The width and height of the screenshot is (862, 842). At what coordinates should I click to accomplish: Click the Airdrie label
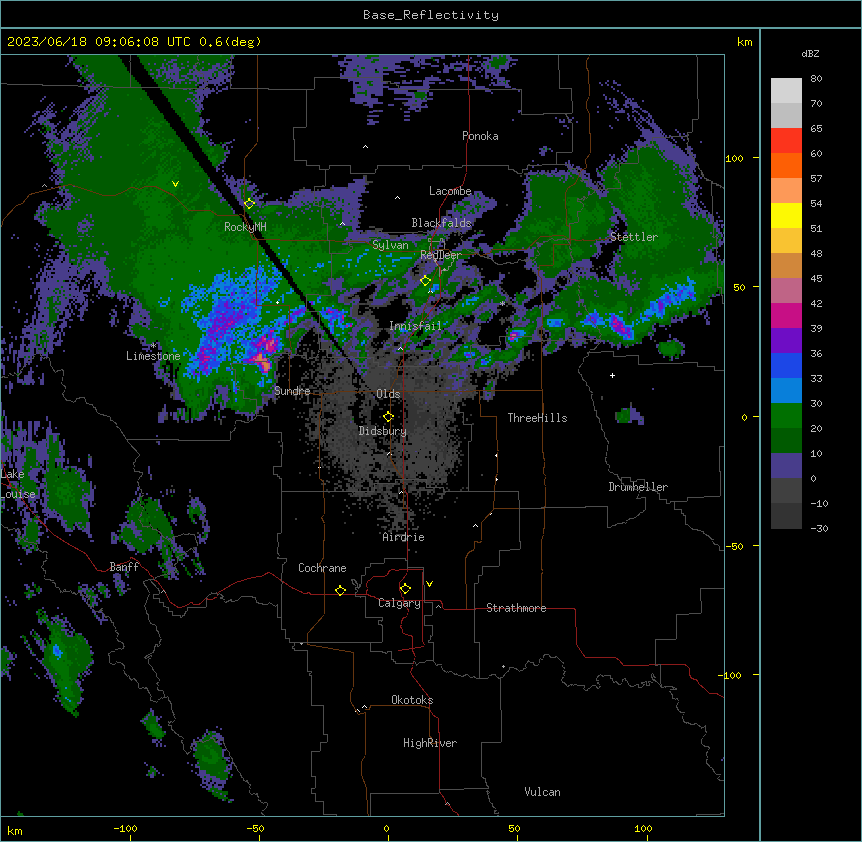[x=404, y=537]
